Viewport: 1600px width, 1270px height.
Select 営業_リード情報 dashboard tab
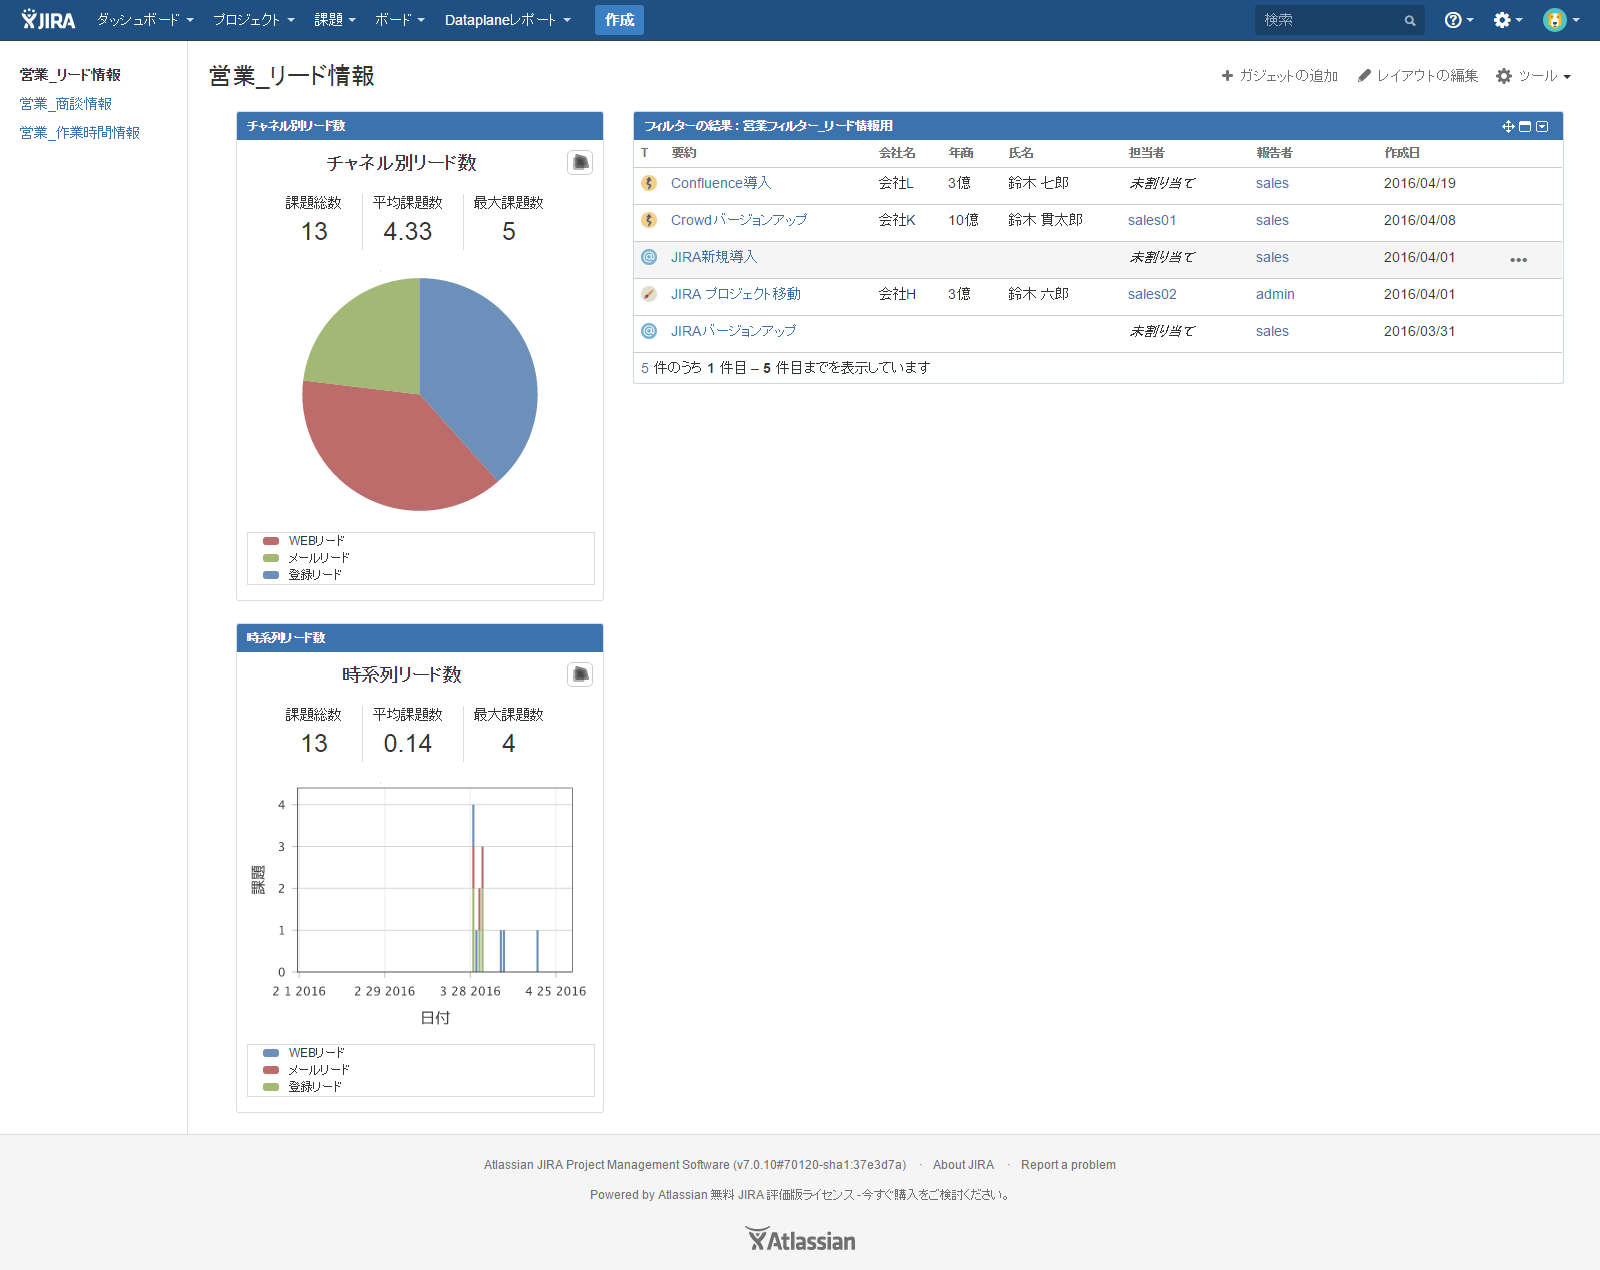[x=70, y=75]
